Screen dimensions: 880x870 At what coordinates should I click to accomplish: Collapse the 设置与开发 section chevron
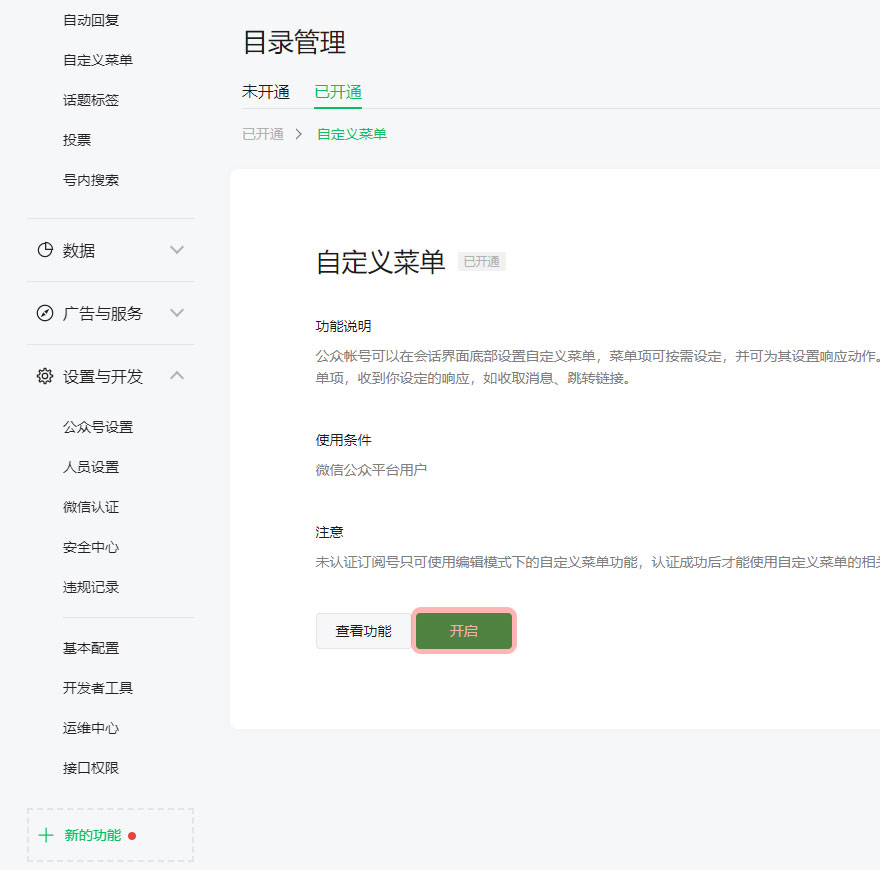pyautogui.click(x=177, y=376)
